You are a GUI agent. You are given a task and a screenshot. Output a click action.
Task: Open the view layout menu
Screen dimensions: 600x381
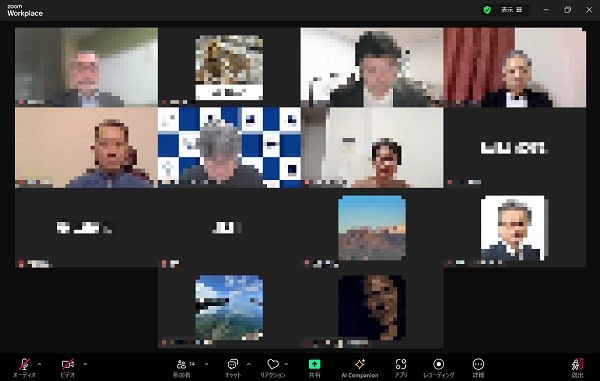pyautogui.click(x=512, y=10)
